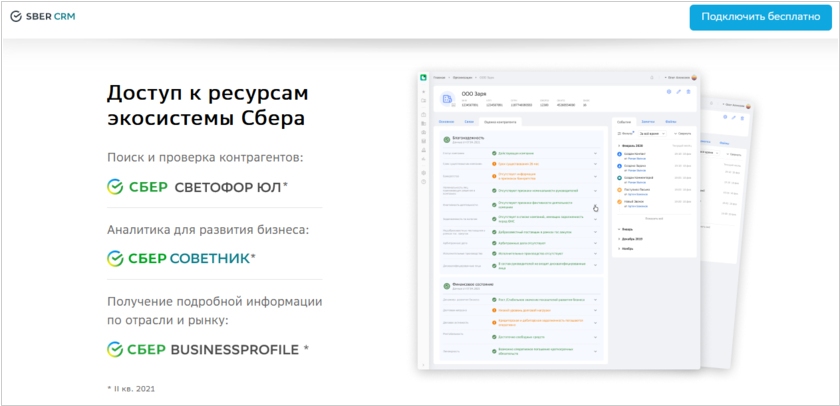
Task: Click the text Поиск и проверка контрагентов
Action: tap(205, 158)
